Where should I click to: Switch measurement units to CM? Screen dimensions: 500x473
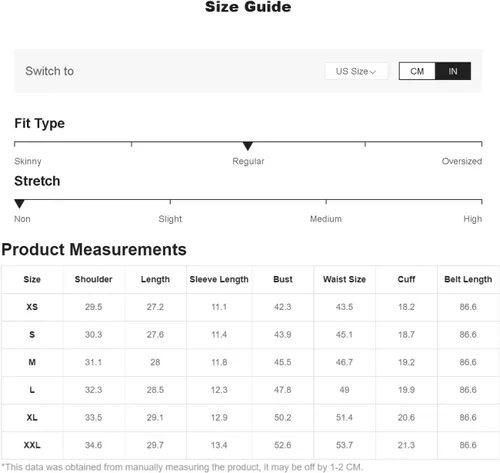pyautogui.click(x=417, y=71)
